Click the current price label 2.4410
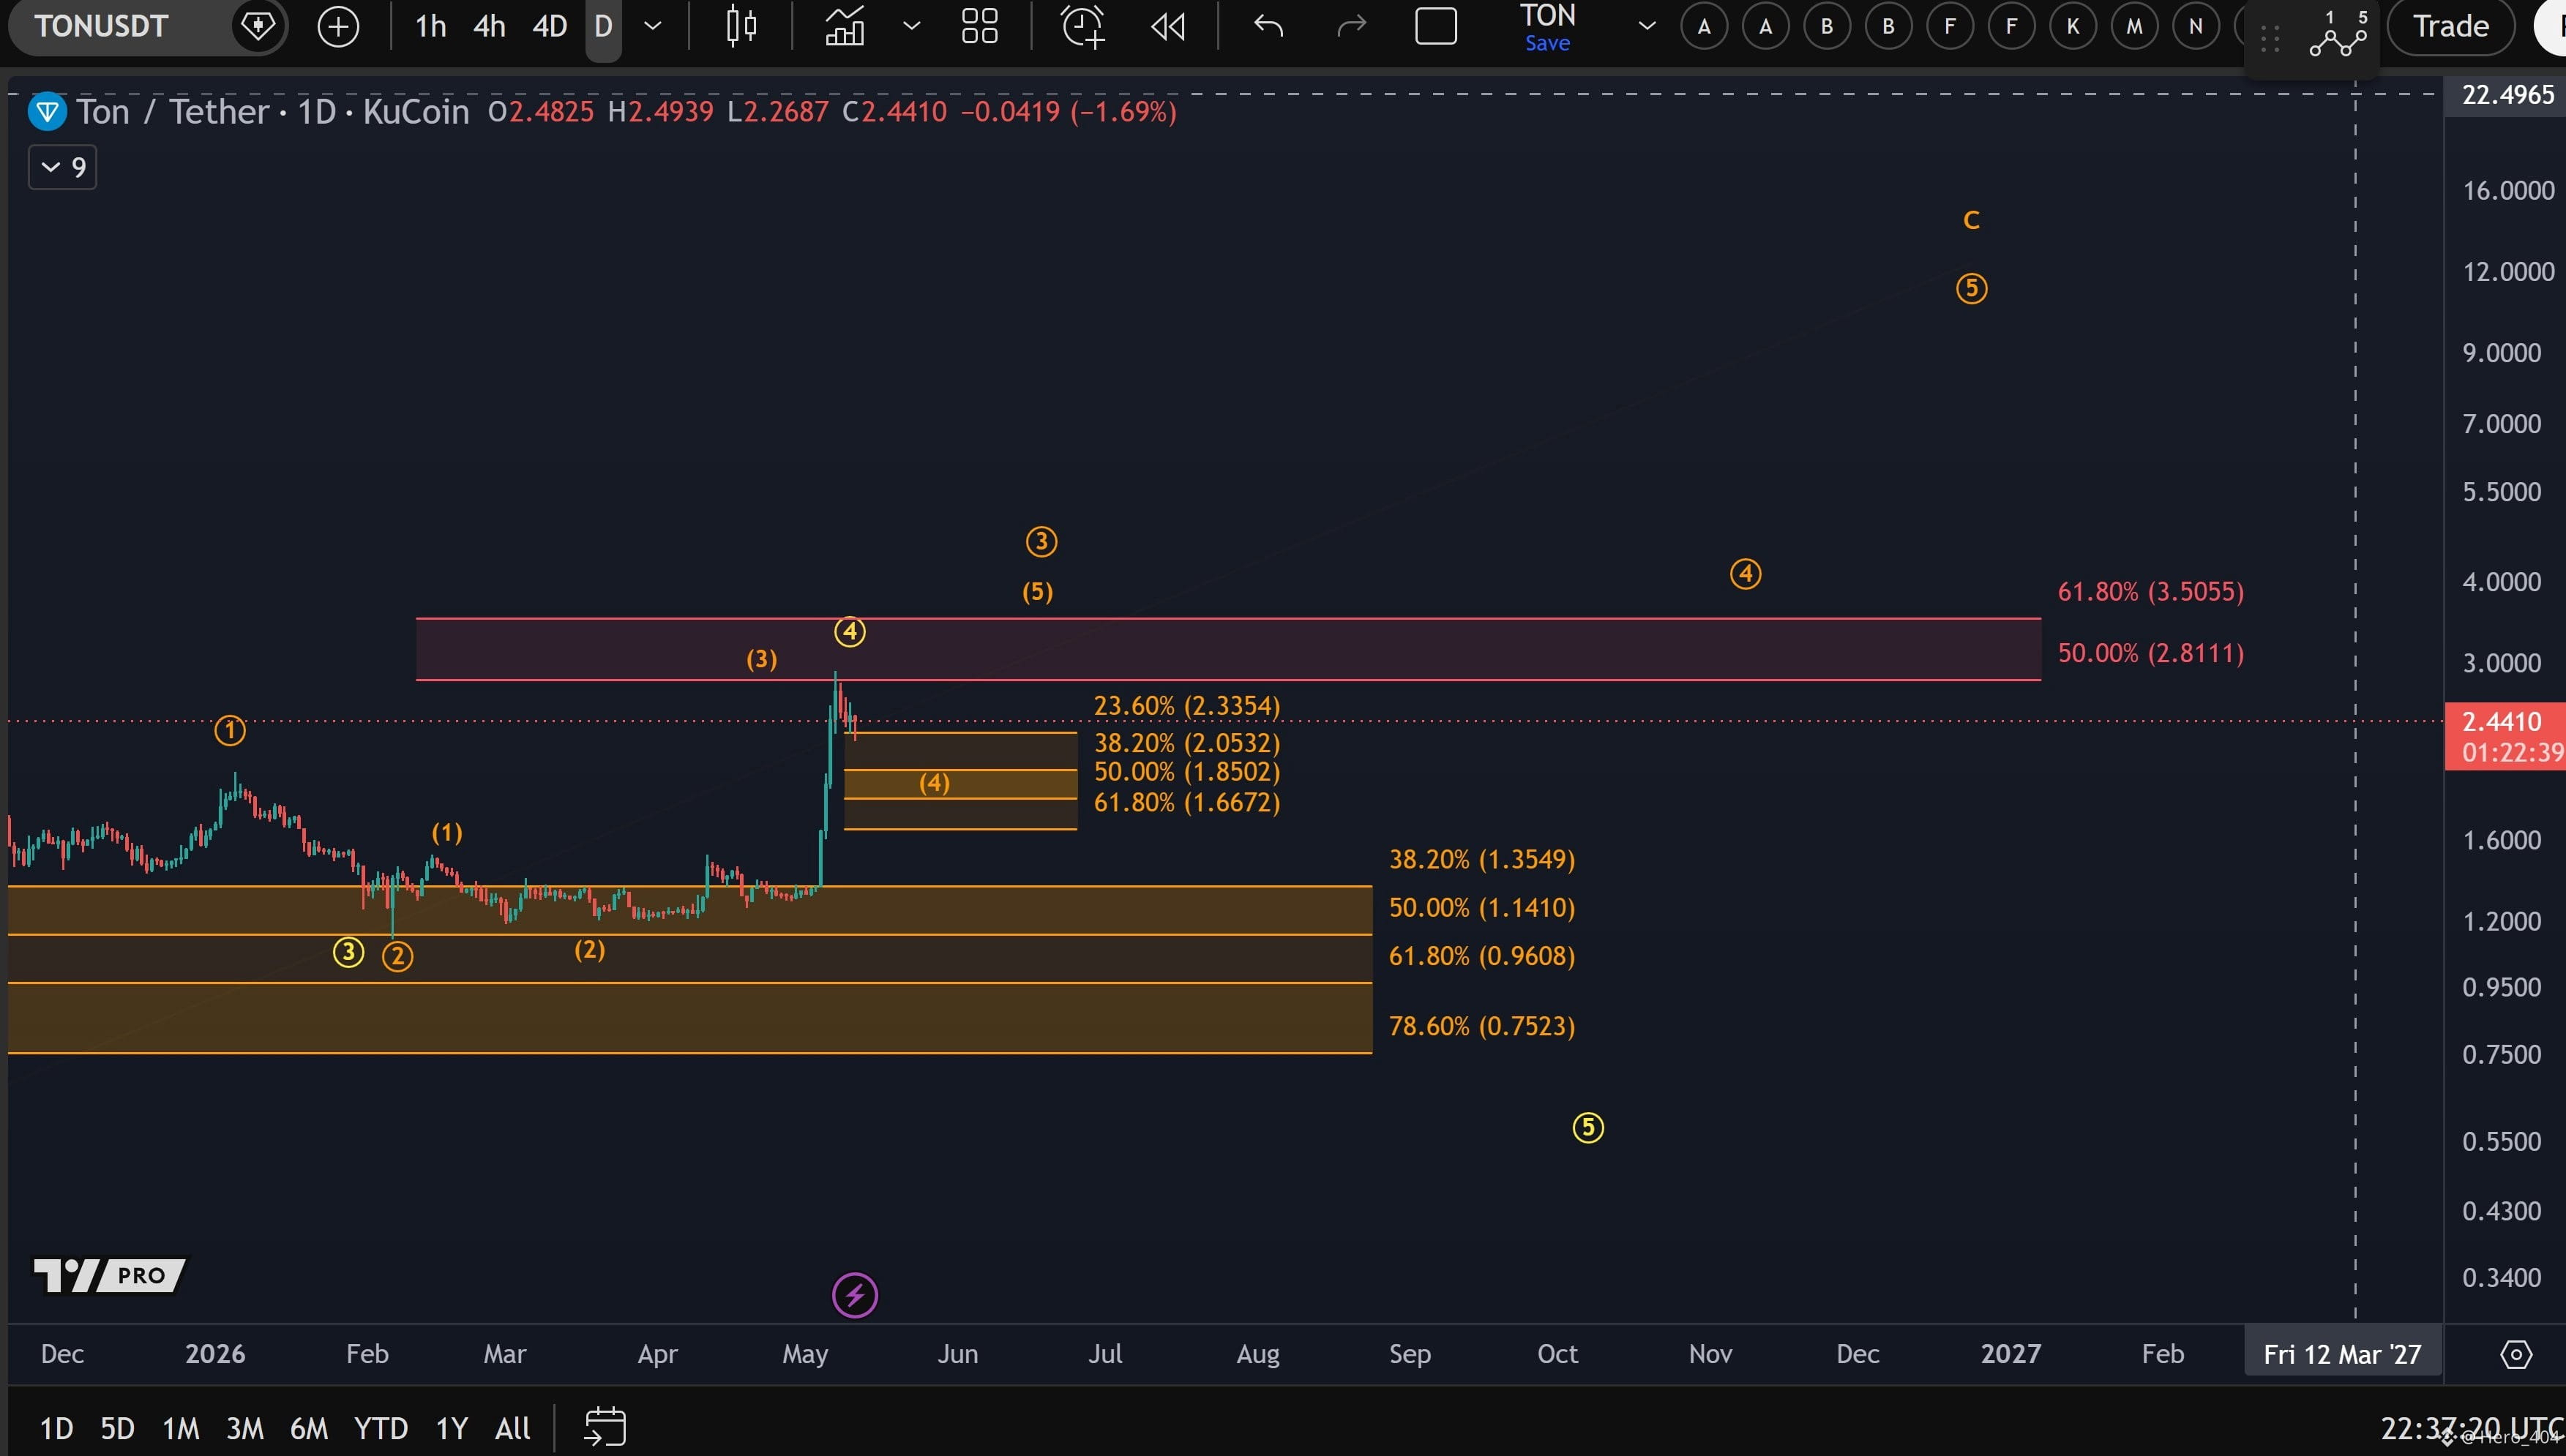The image size is (2566, 1456). click(2504, 735)
